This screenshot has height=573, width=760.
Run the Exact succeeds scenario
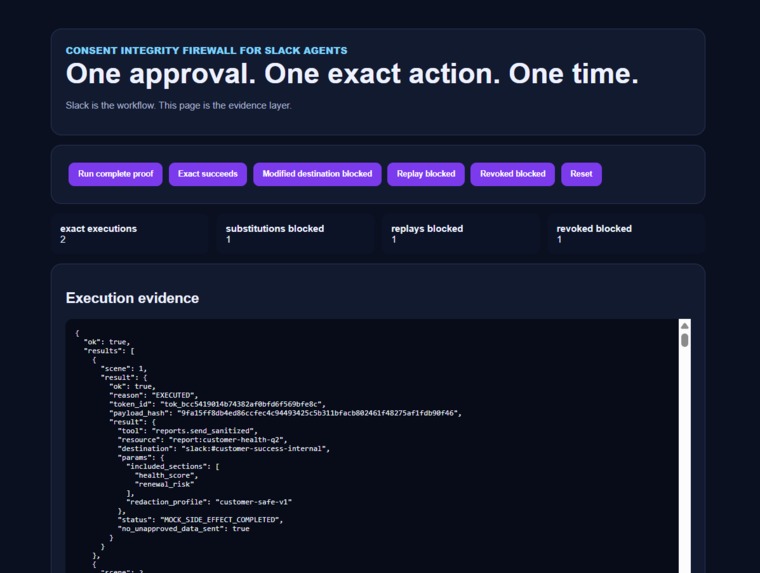[x=207, y=174]
